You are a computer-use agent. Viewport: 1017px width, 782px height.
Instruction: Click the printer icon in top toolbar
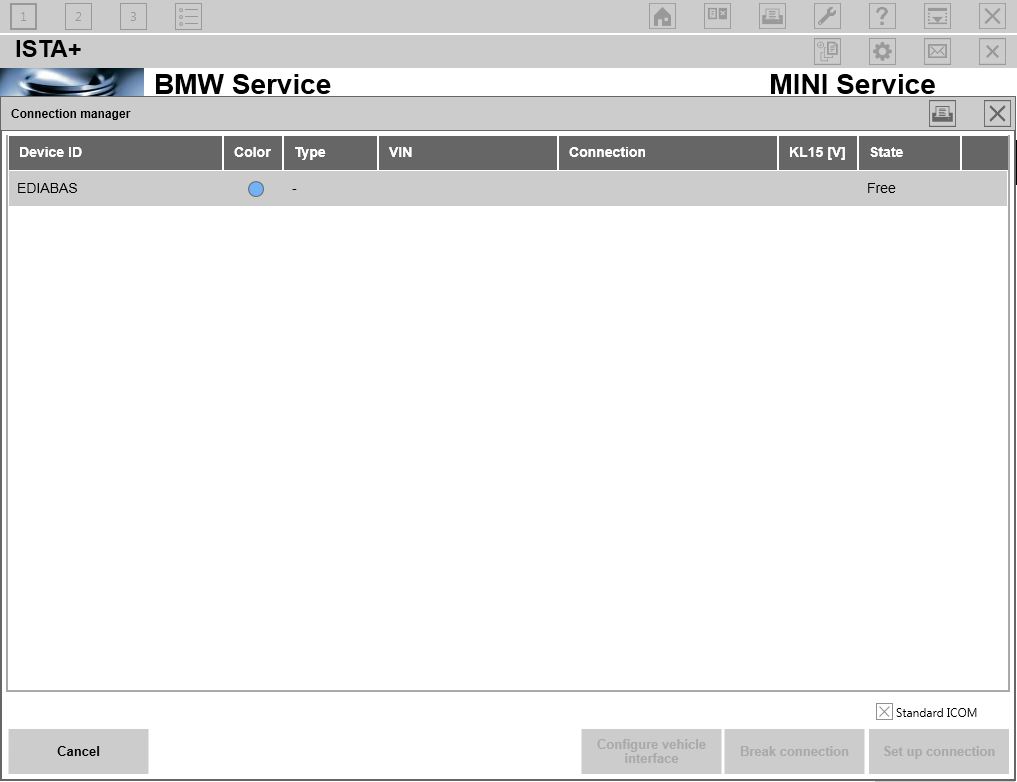tap(772, 16)
